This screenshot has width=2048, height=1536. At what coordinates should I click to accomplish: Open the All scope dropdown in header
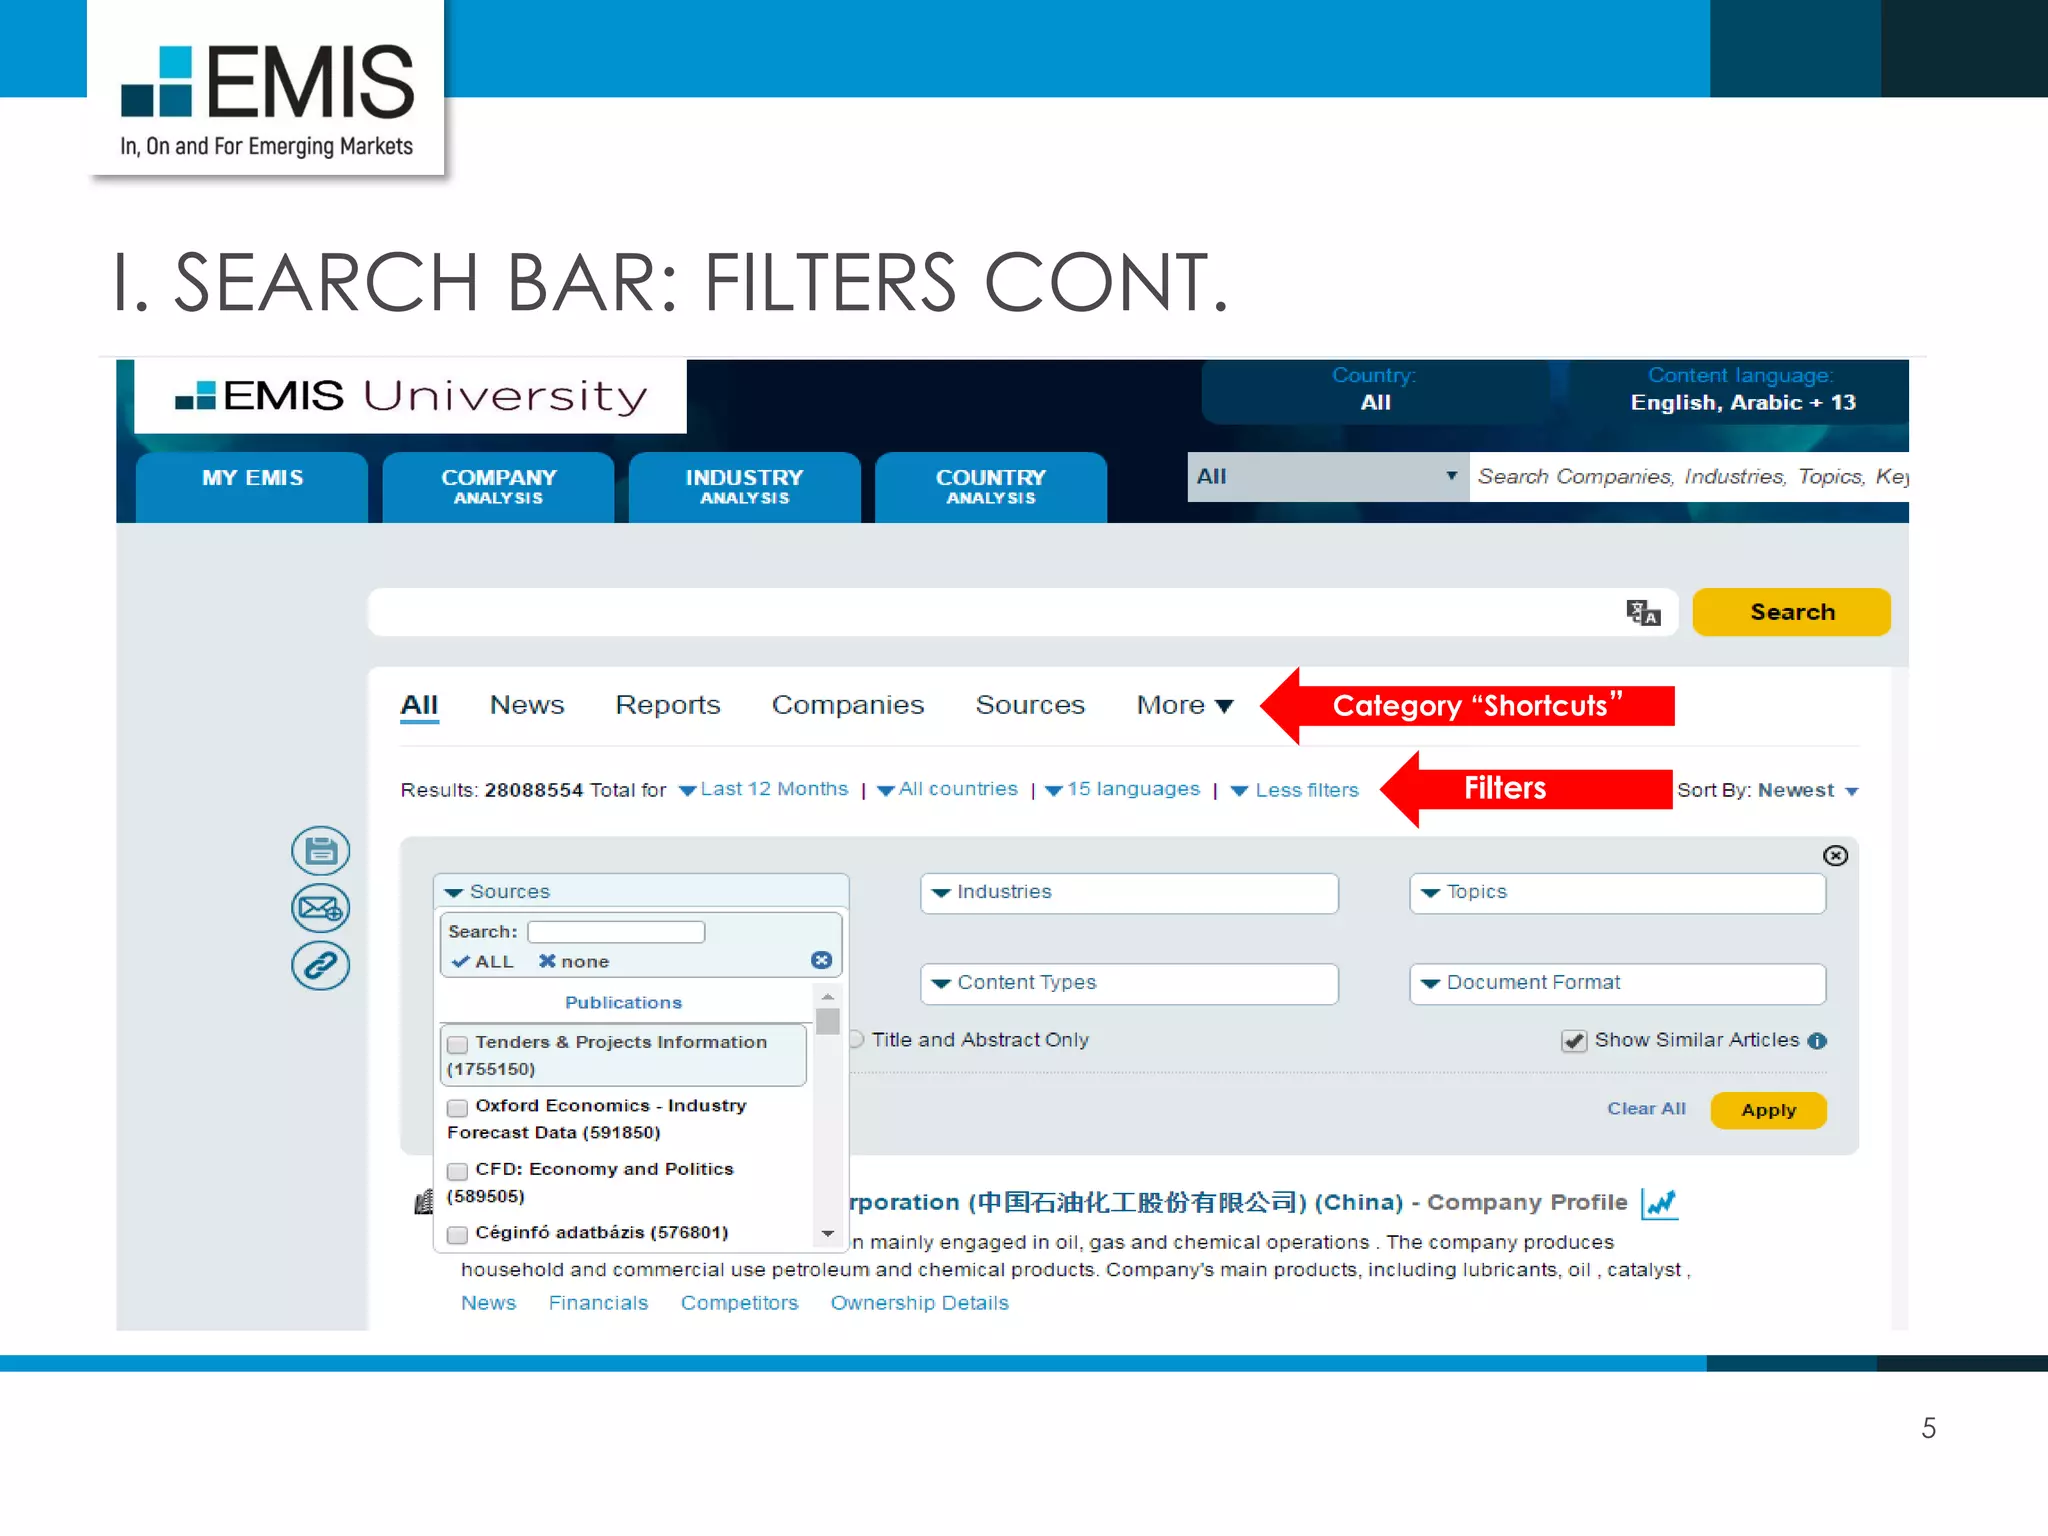pos(1327,476)
